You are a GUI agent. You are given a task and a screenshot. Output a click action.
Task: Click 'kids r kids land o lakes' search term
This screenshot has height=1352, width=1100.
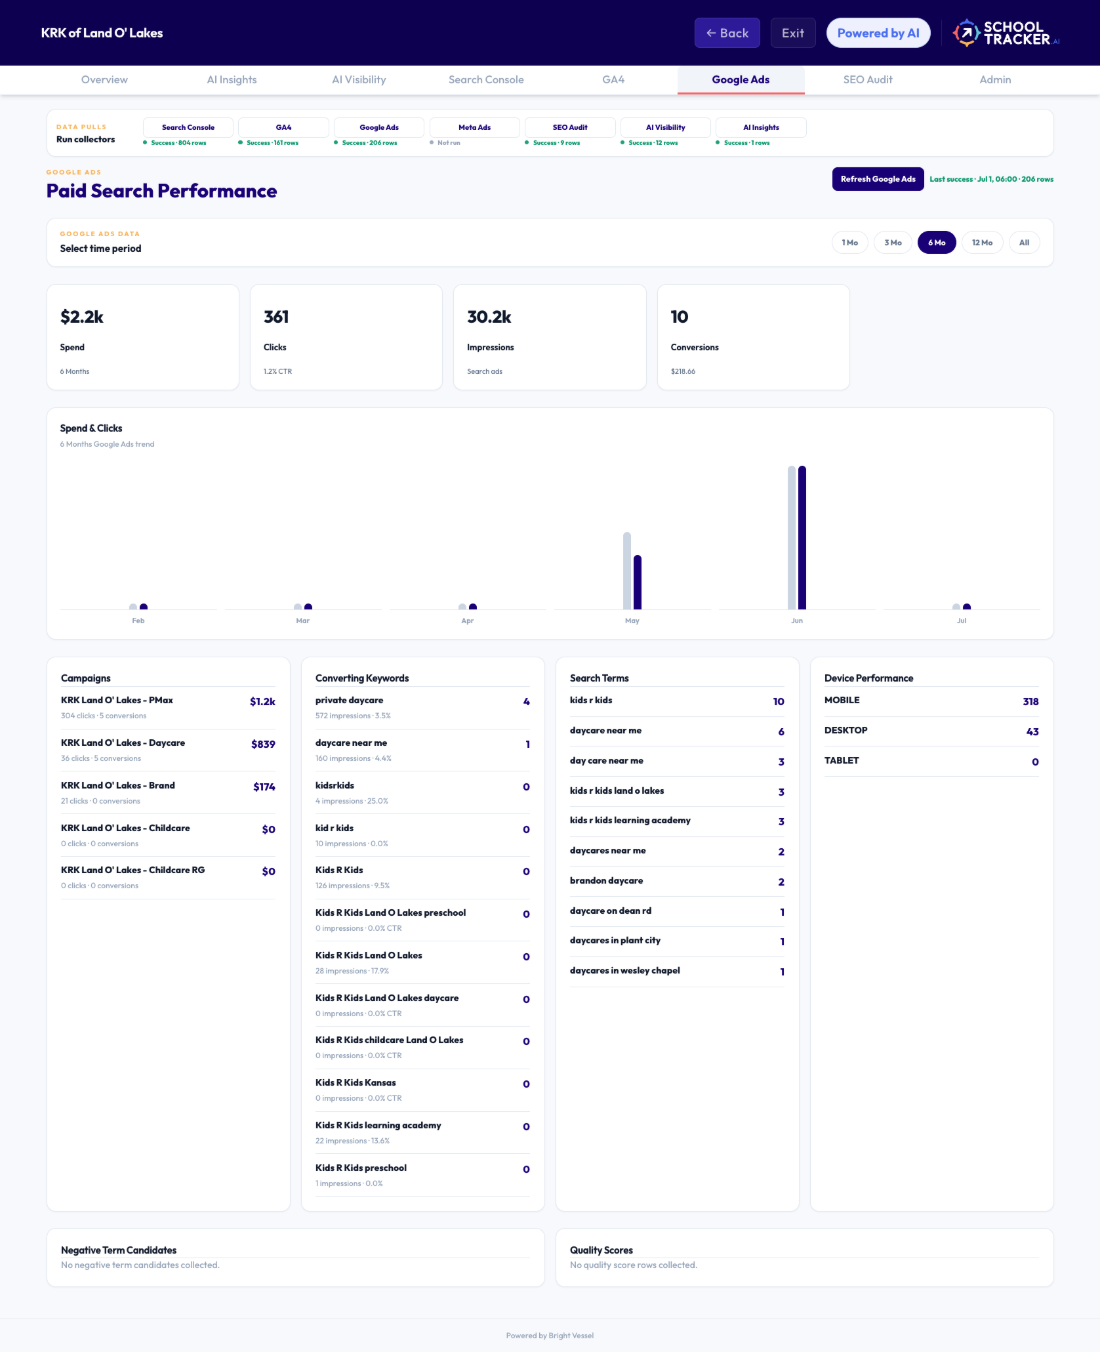click(x=677, y=791)
